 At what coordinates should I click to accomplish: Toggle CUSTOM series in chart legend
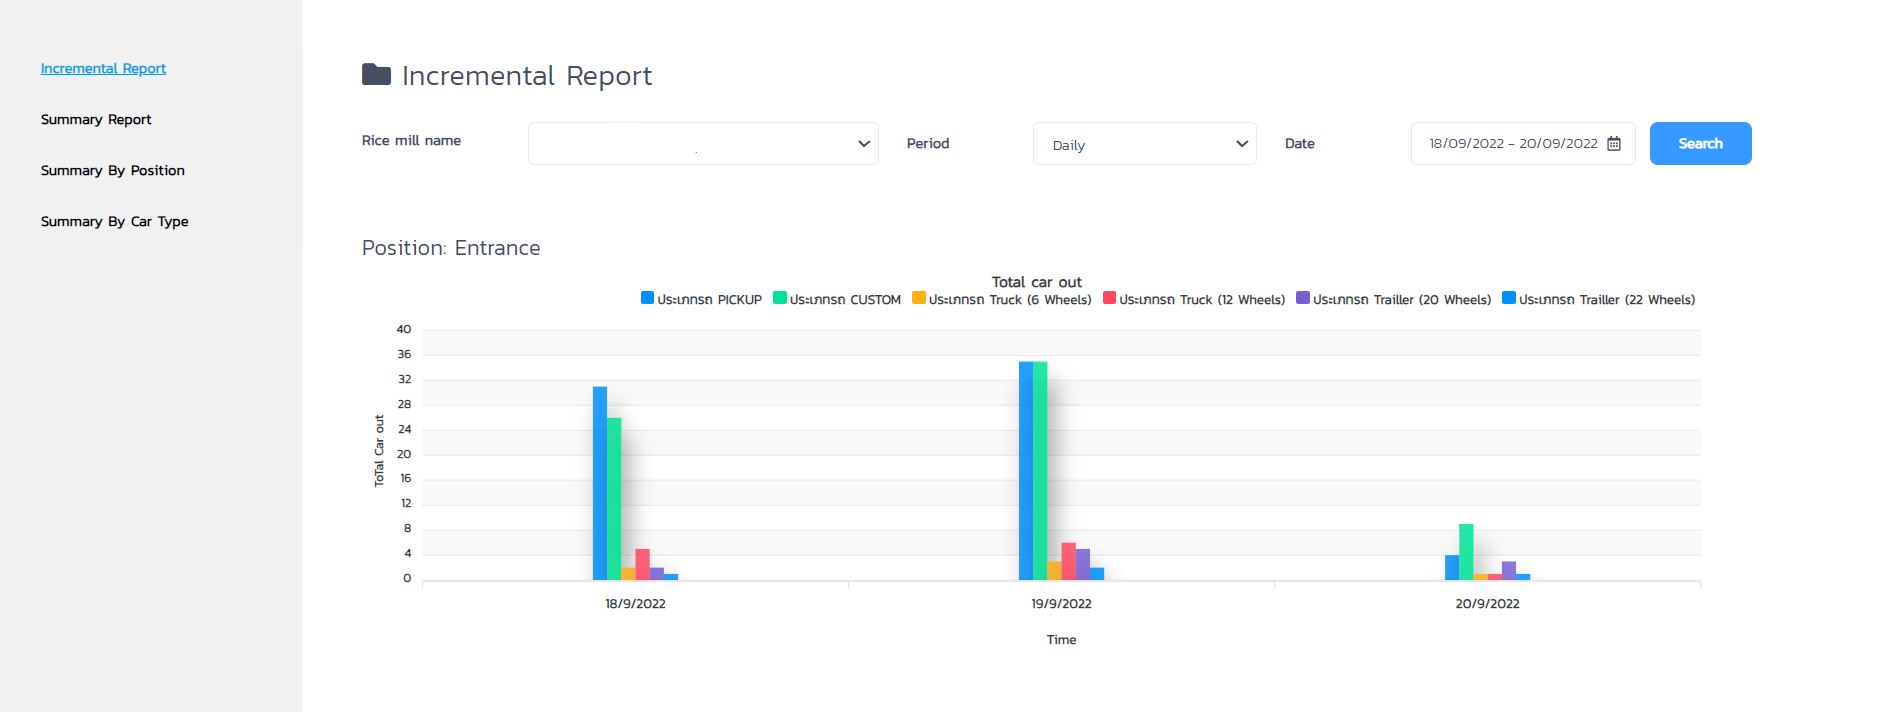pos(837,299)
